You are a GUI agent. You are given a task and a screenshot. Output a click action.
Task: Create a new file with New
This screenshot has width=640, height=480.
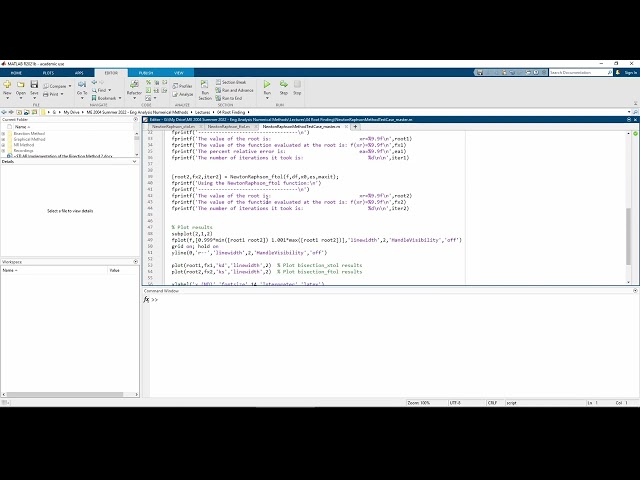[7, 87]
